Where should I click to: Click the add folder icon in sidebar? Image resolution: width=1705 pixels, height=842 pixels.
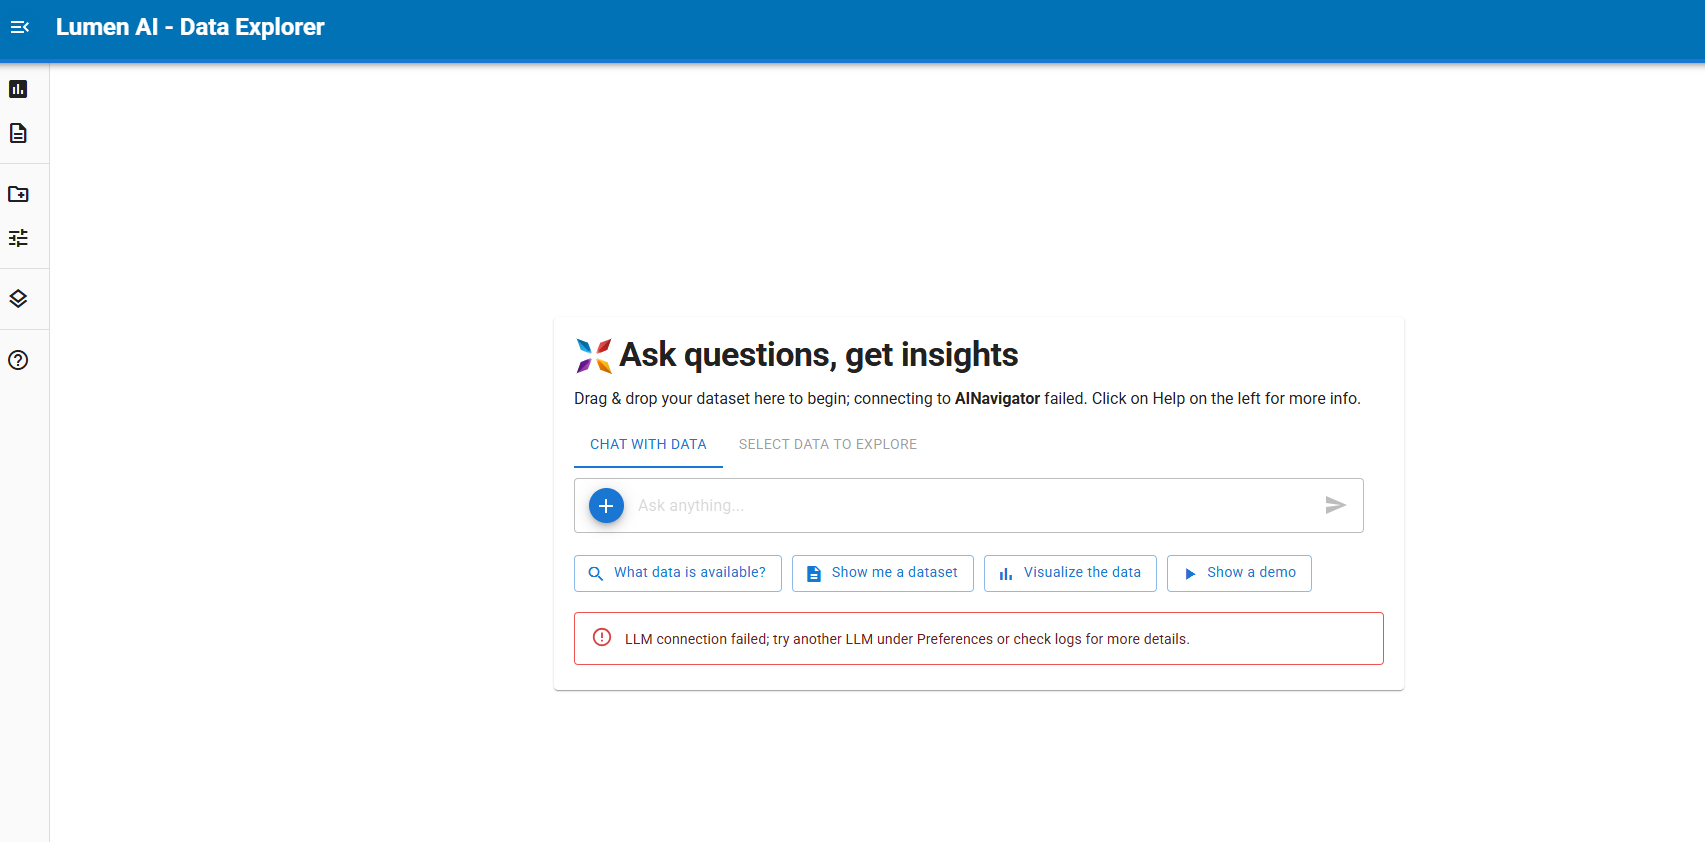[x=18, y=194]
